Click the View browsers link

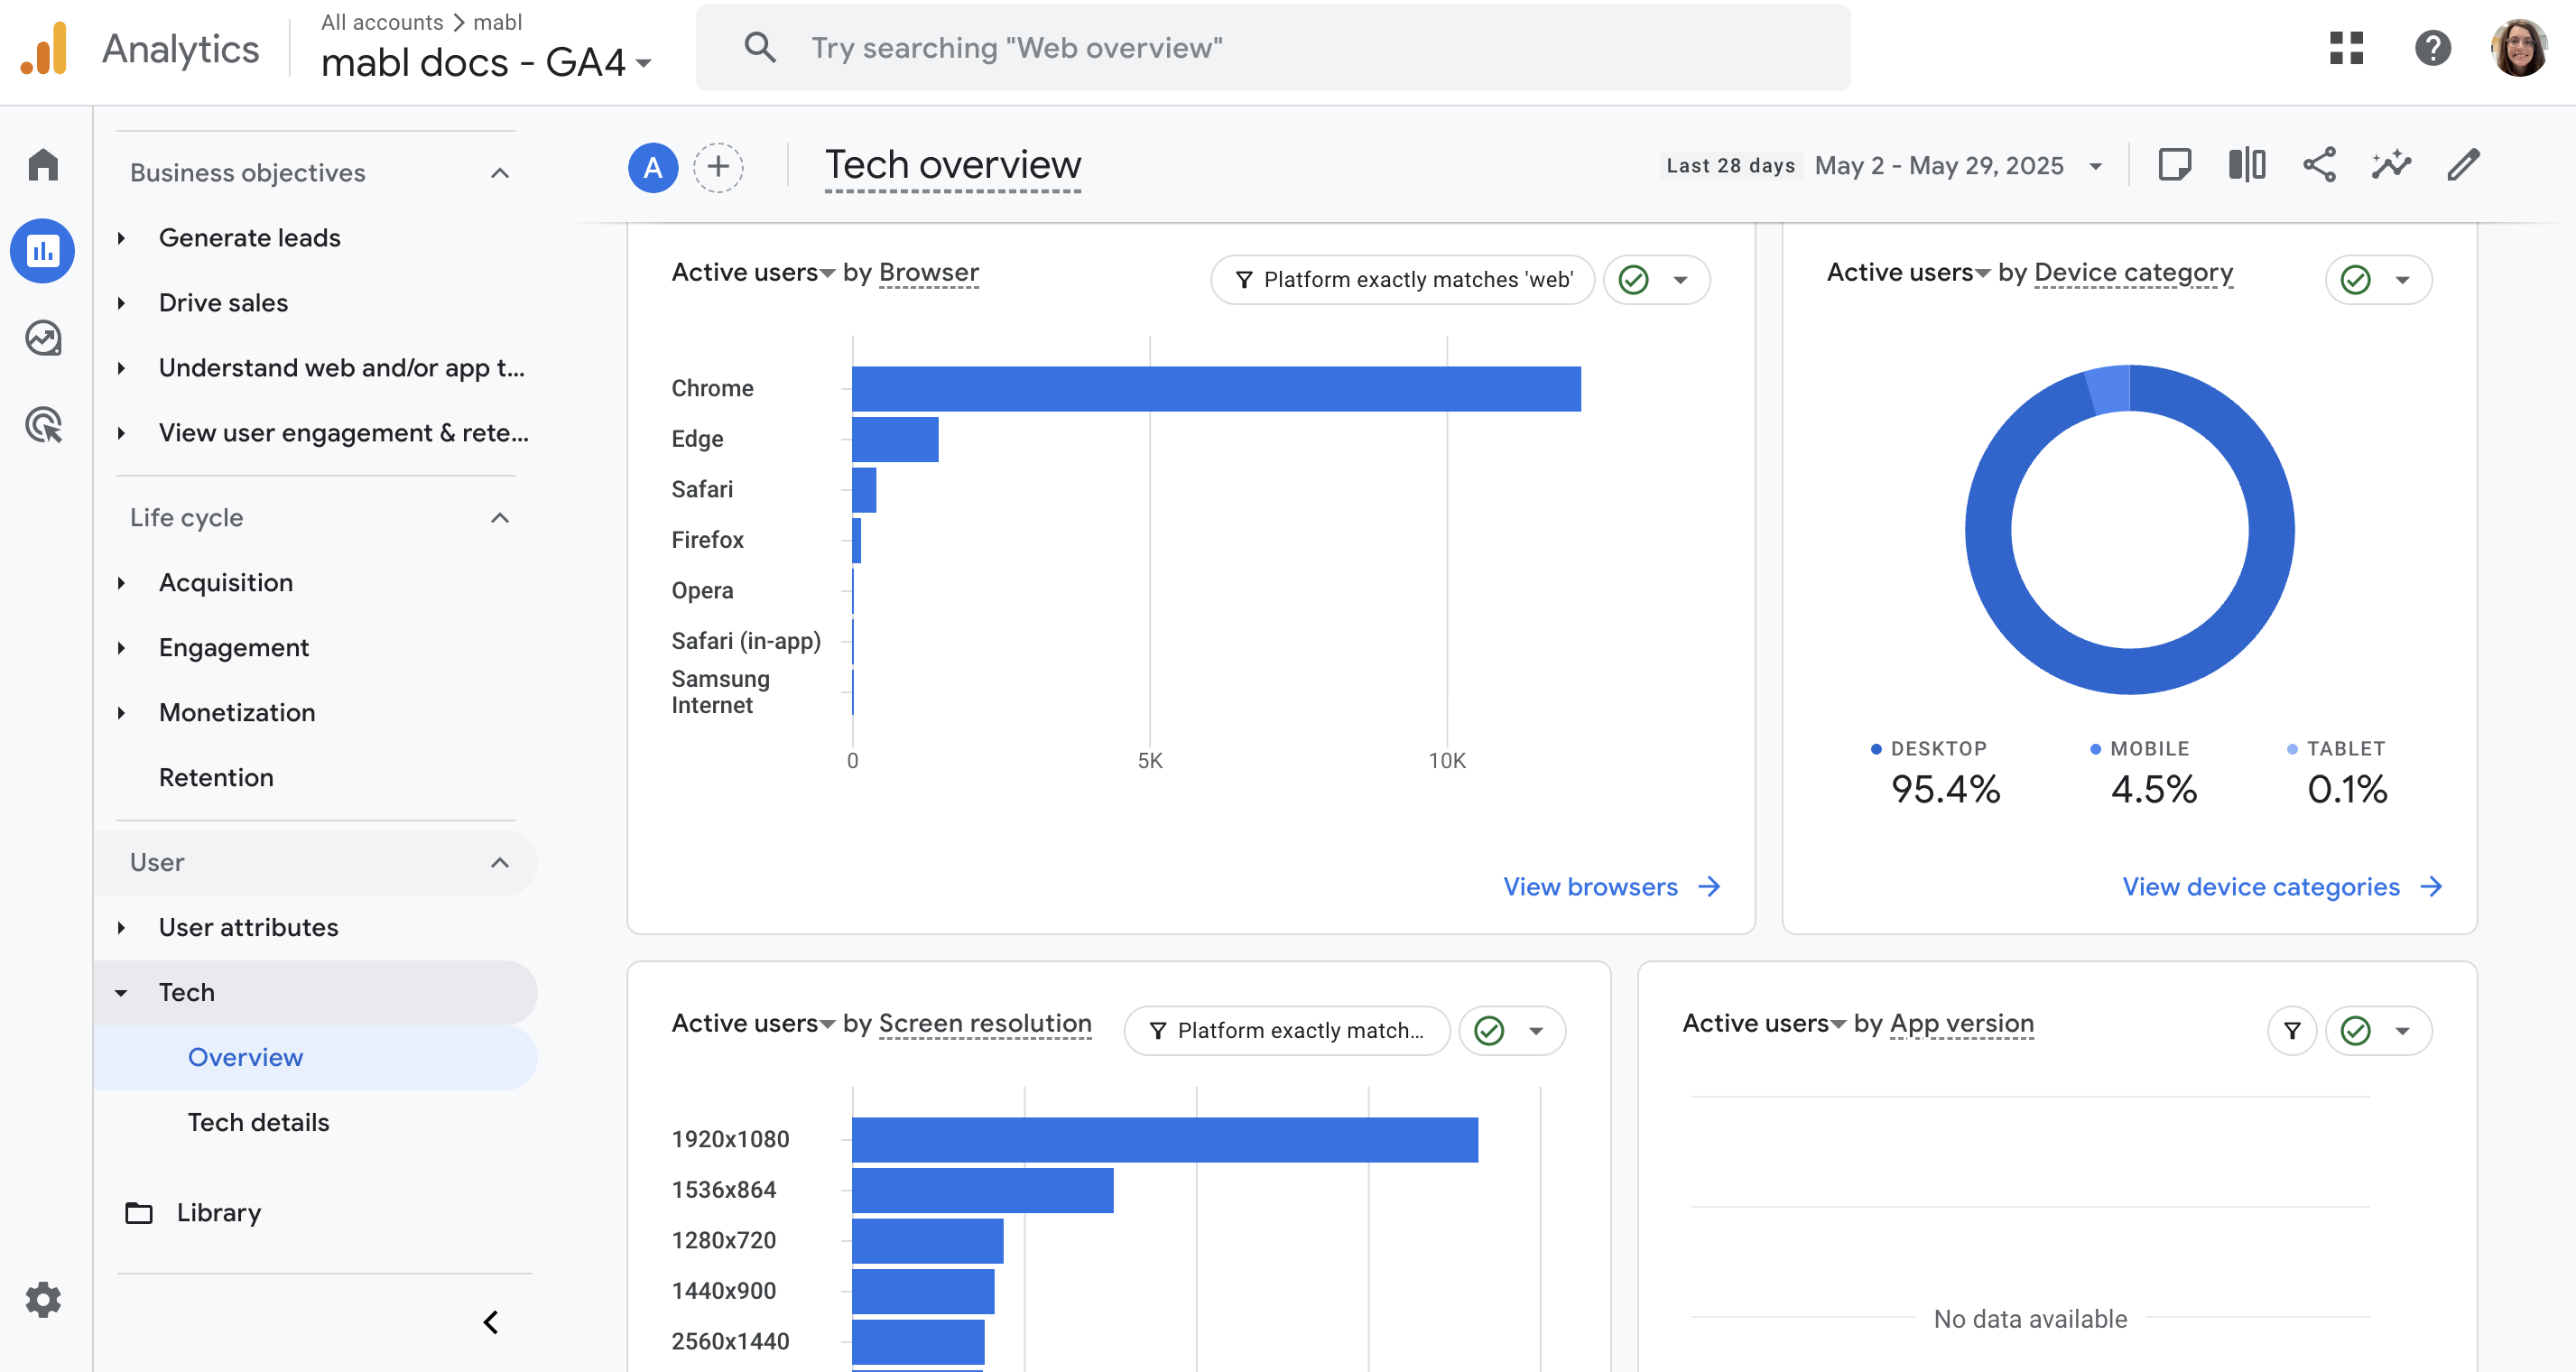tap(1612, 887)
